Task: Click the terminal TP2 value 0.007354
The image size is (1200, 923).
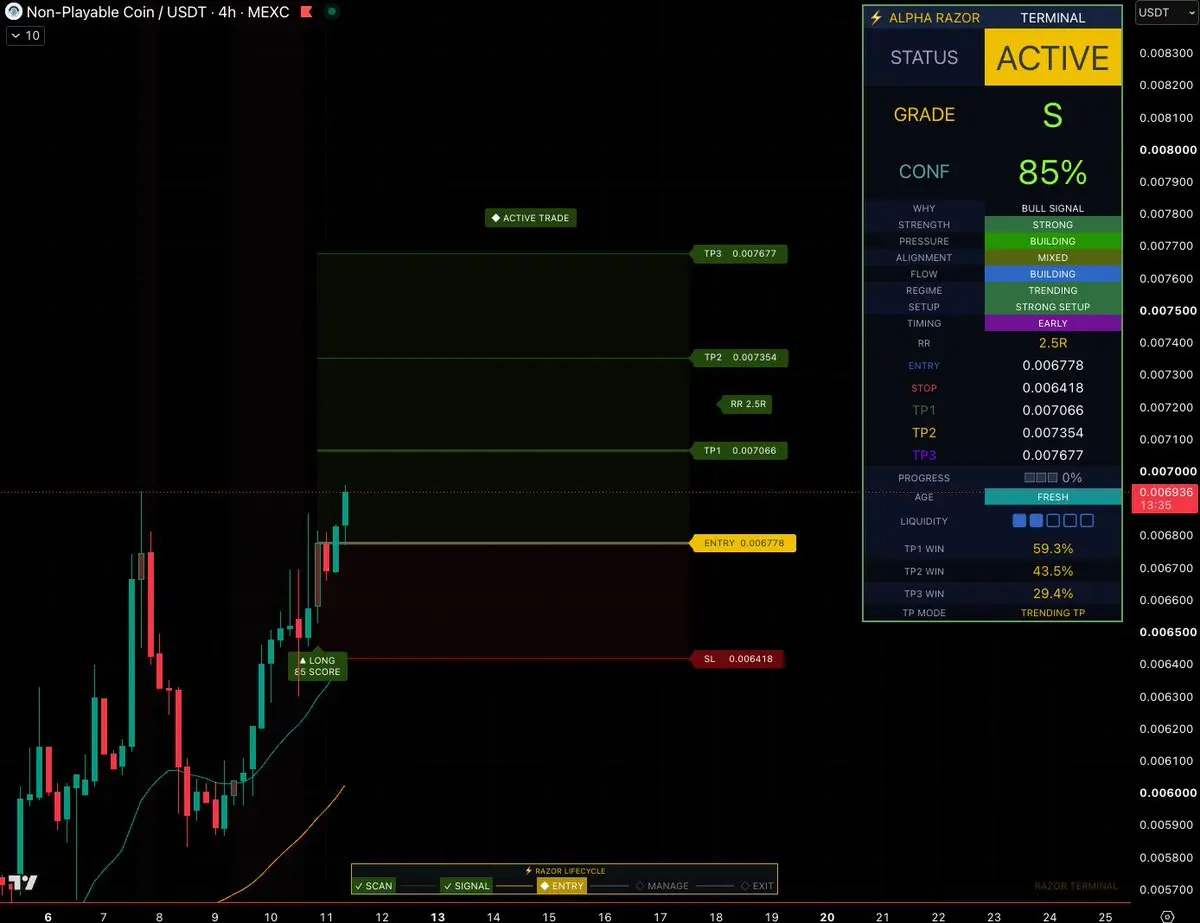Action: (x=1053, y=433)
